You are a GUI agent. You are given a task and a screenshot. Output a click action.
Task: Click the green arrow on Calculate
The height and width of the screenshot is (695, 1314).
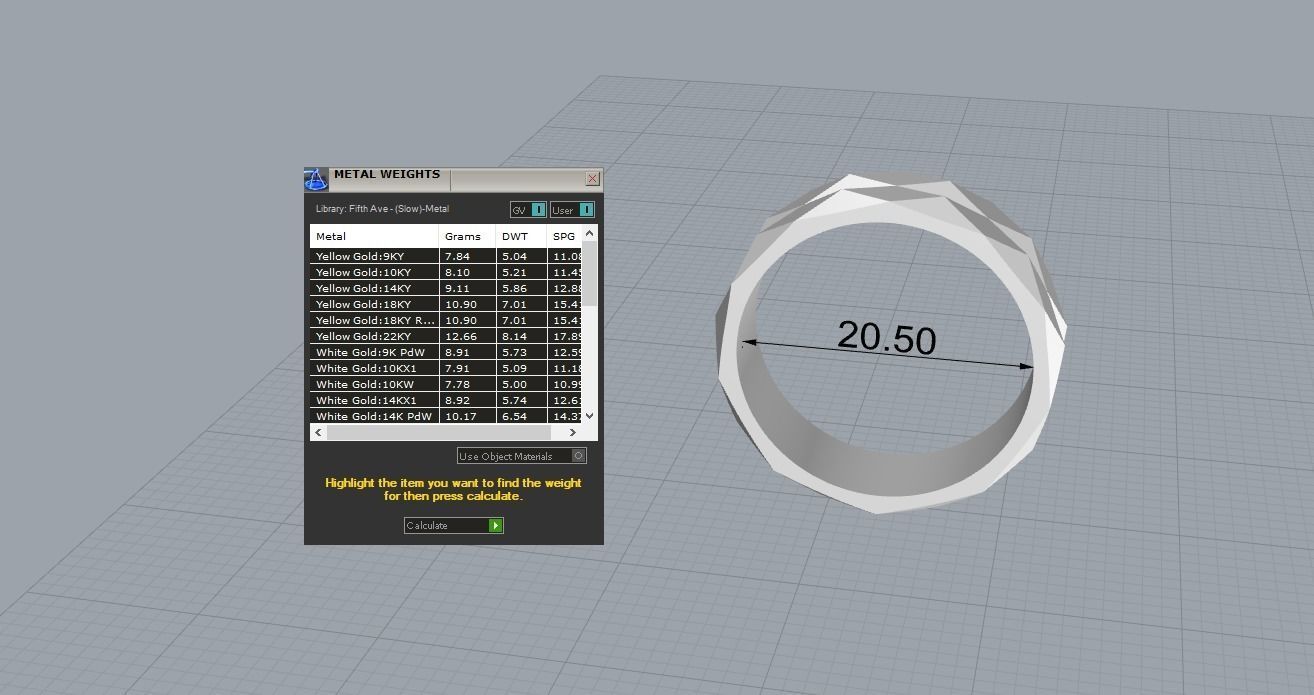click(x=495, y=525)
